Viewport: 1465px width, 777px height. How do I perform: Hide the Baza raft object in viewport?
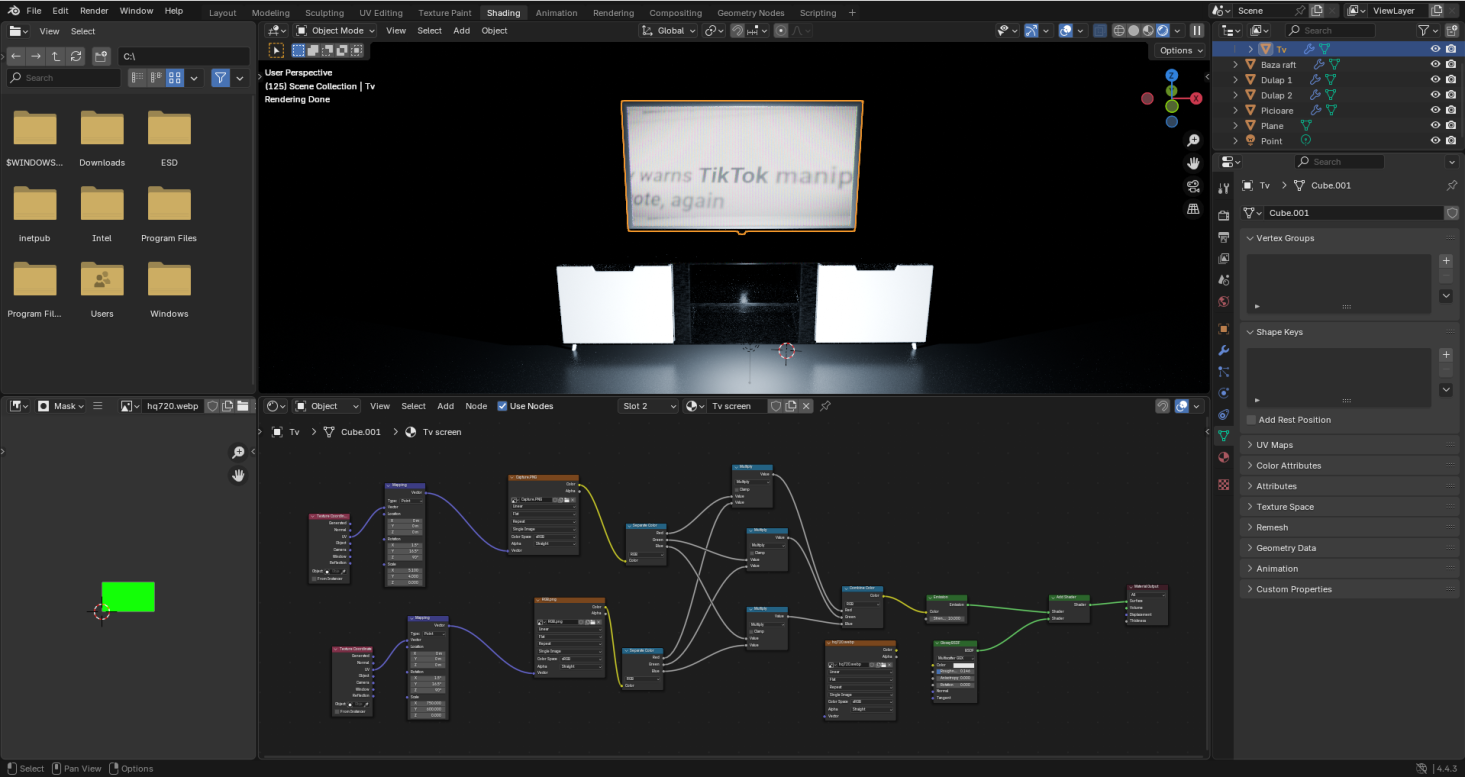[1435, 64]
